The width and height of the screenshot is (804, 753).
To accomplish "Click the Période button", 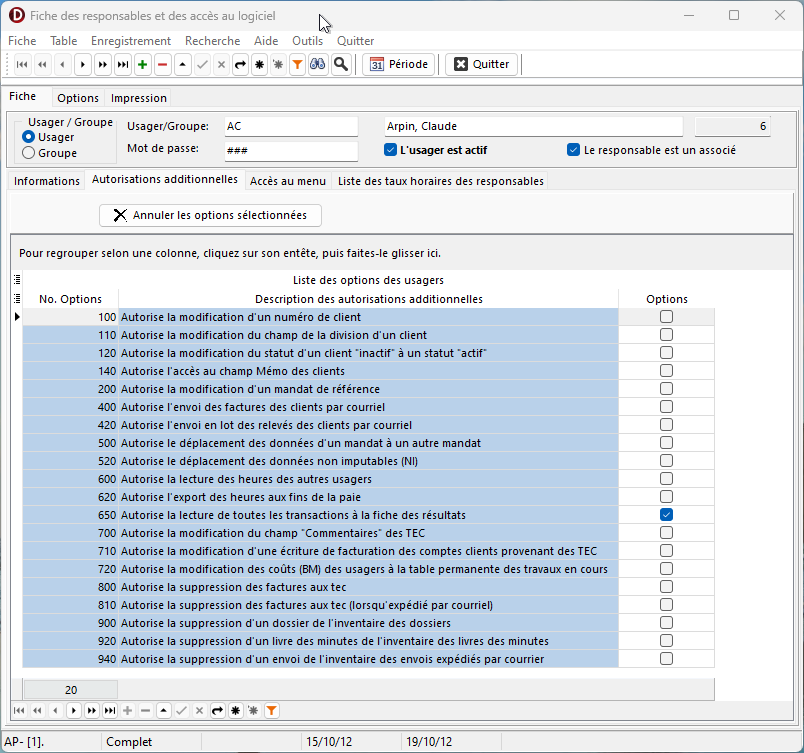I will click(398, 64).
